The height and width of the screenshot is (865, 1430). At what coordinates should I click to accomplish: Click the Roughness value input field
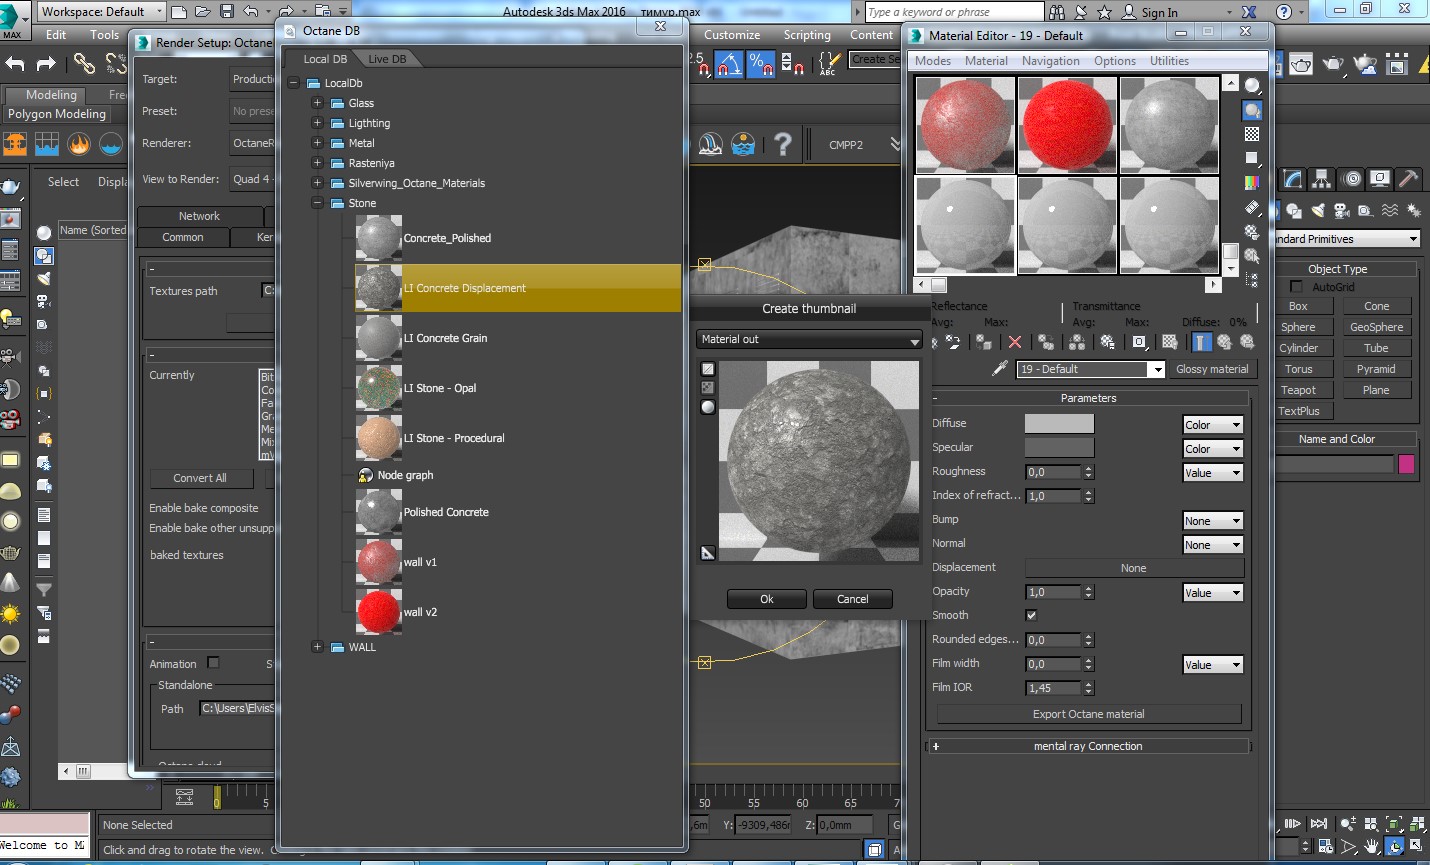pyautogui.click(x=1054, y=472)
